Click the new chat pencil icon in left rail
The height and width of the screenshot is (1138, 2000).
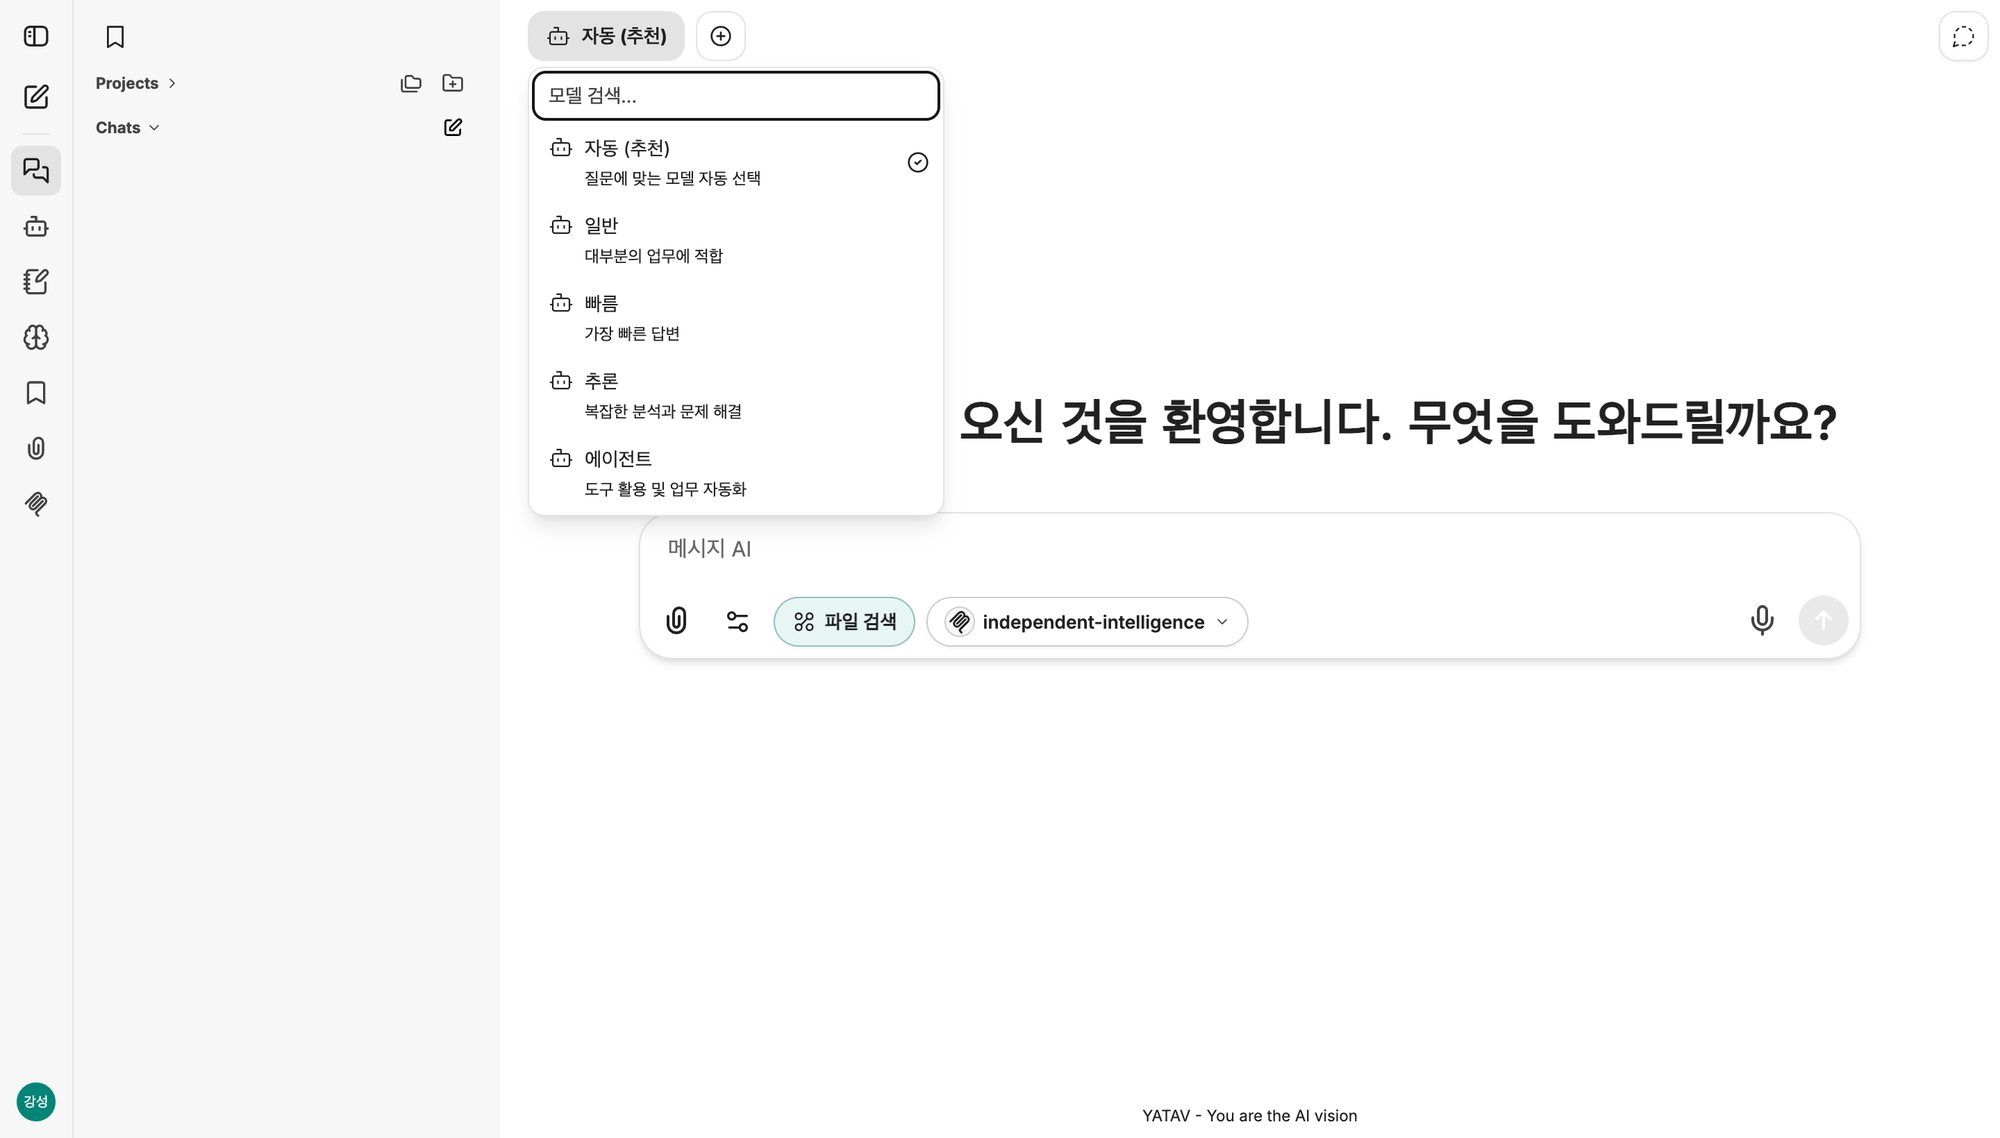tap(36, 97)
